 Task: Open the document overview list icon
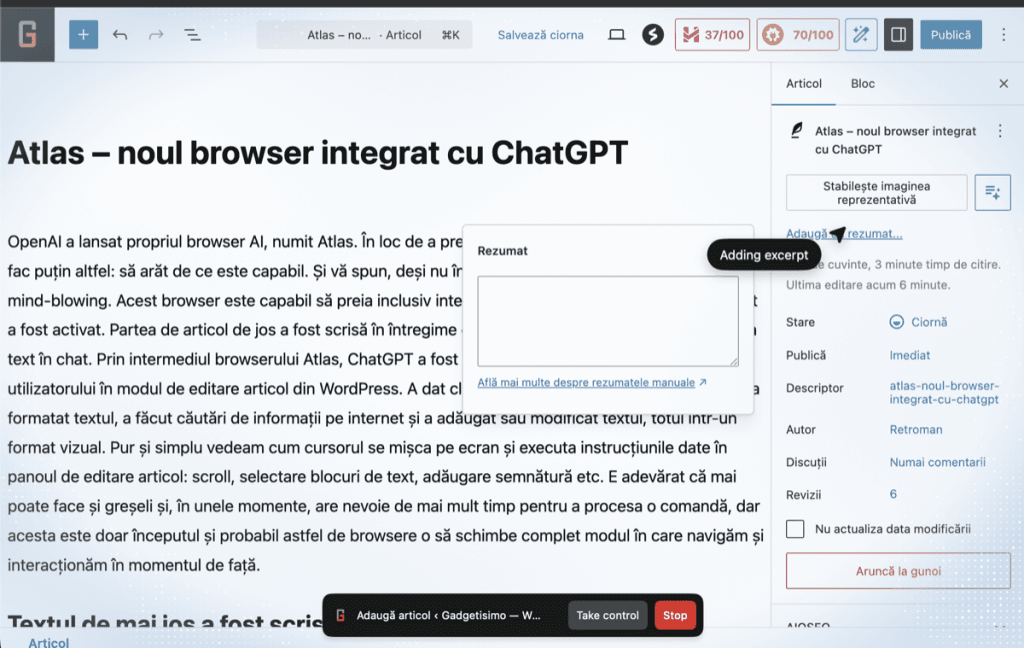click(x=192, y=35)
